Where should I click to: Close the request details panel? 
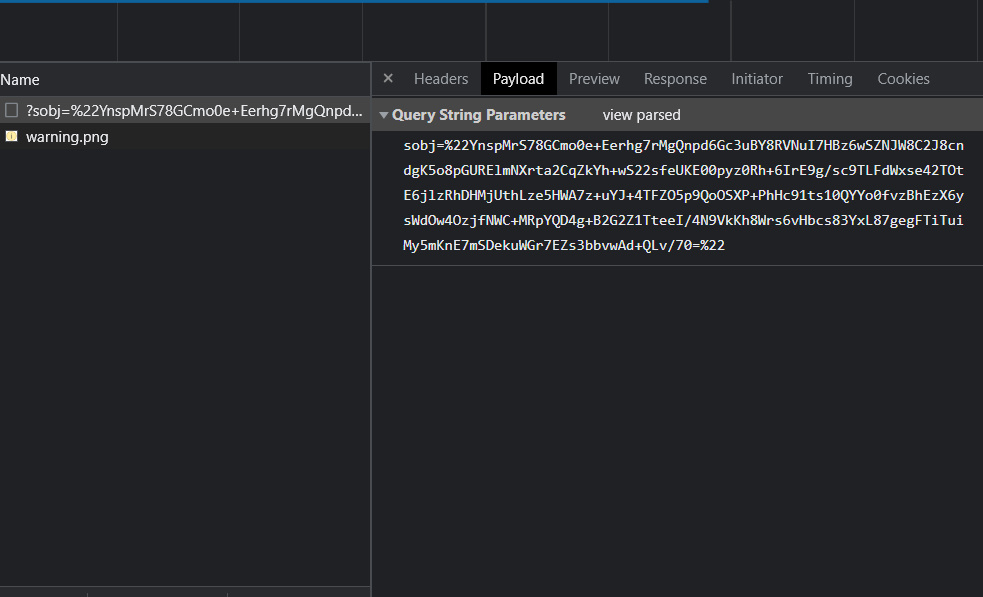pyautogui.click(x=388, y=78)
